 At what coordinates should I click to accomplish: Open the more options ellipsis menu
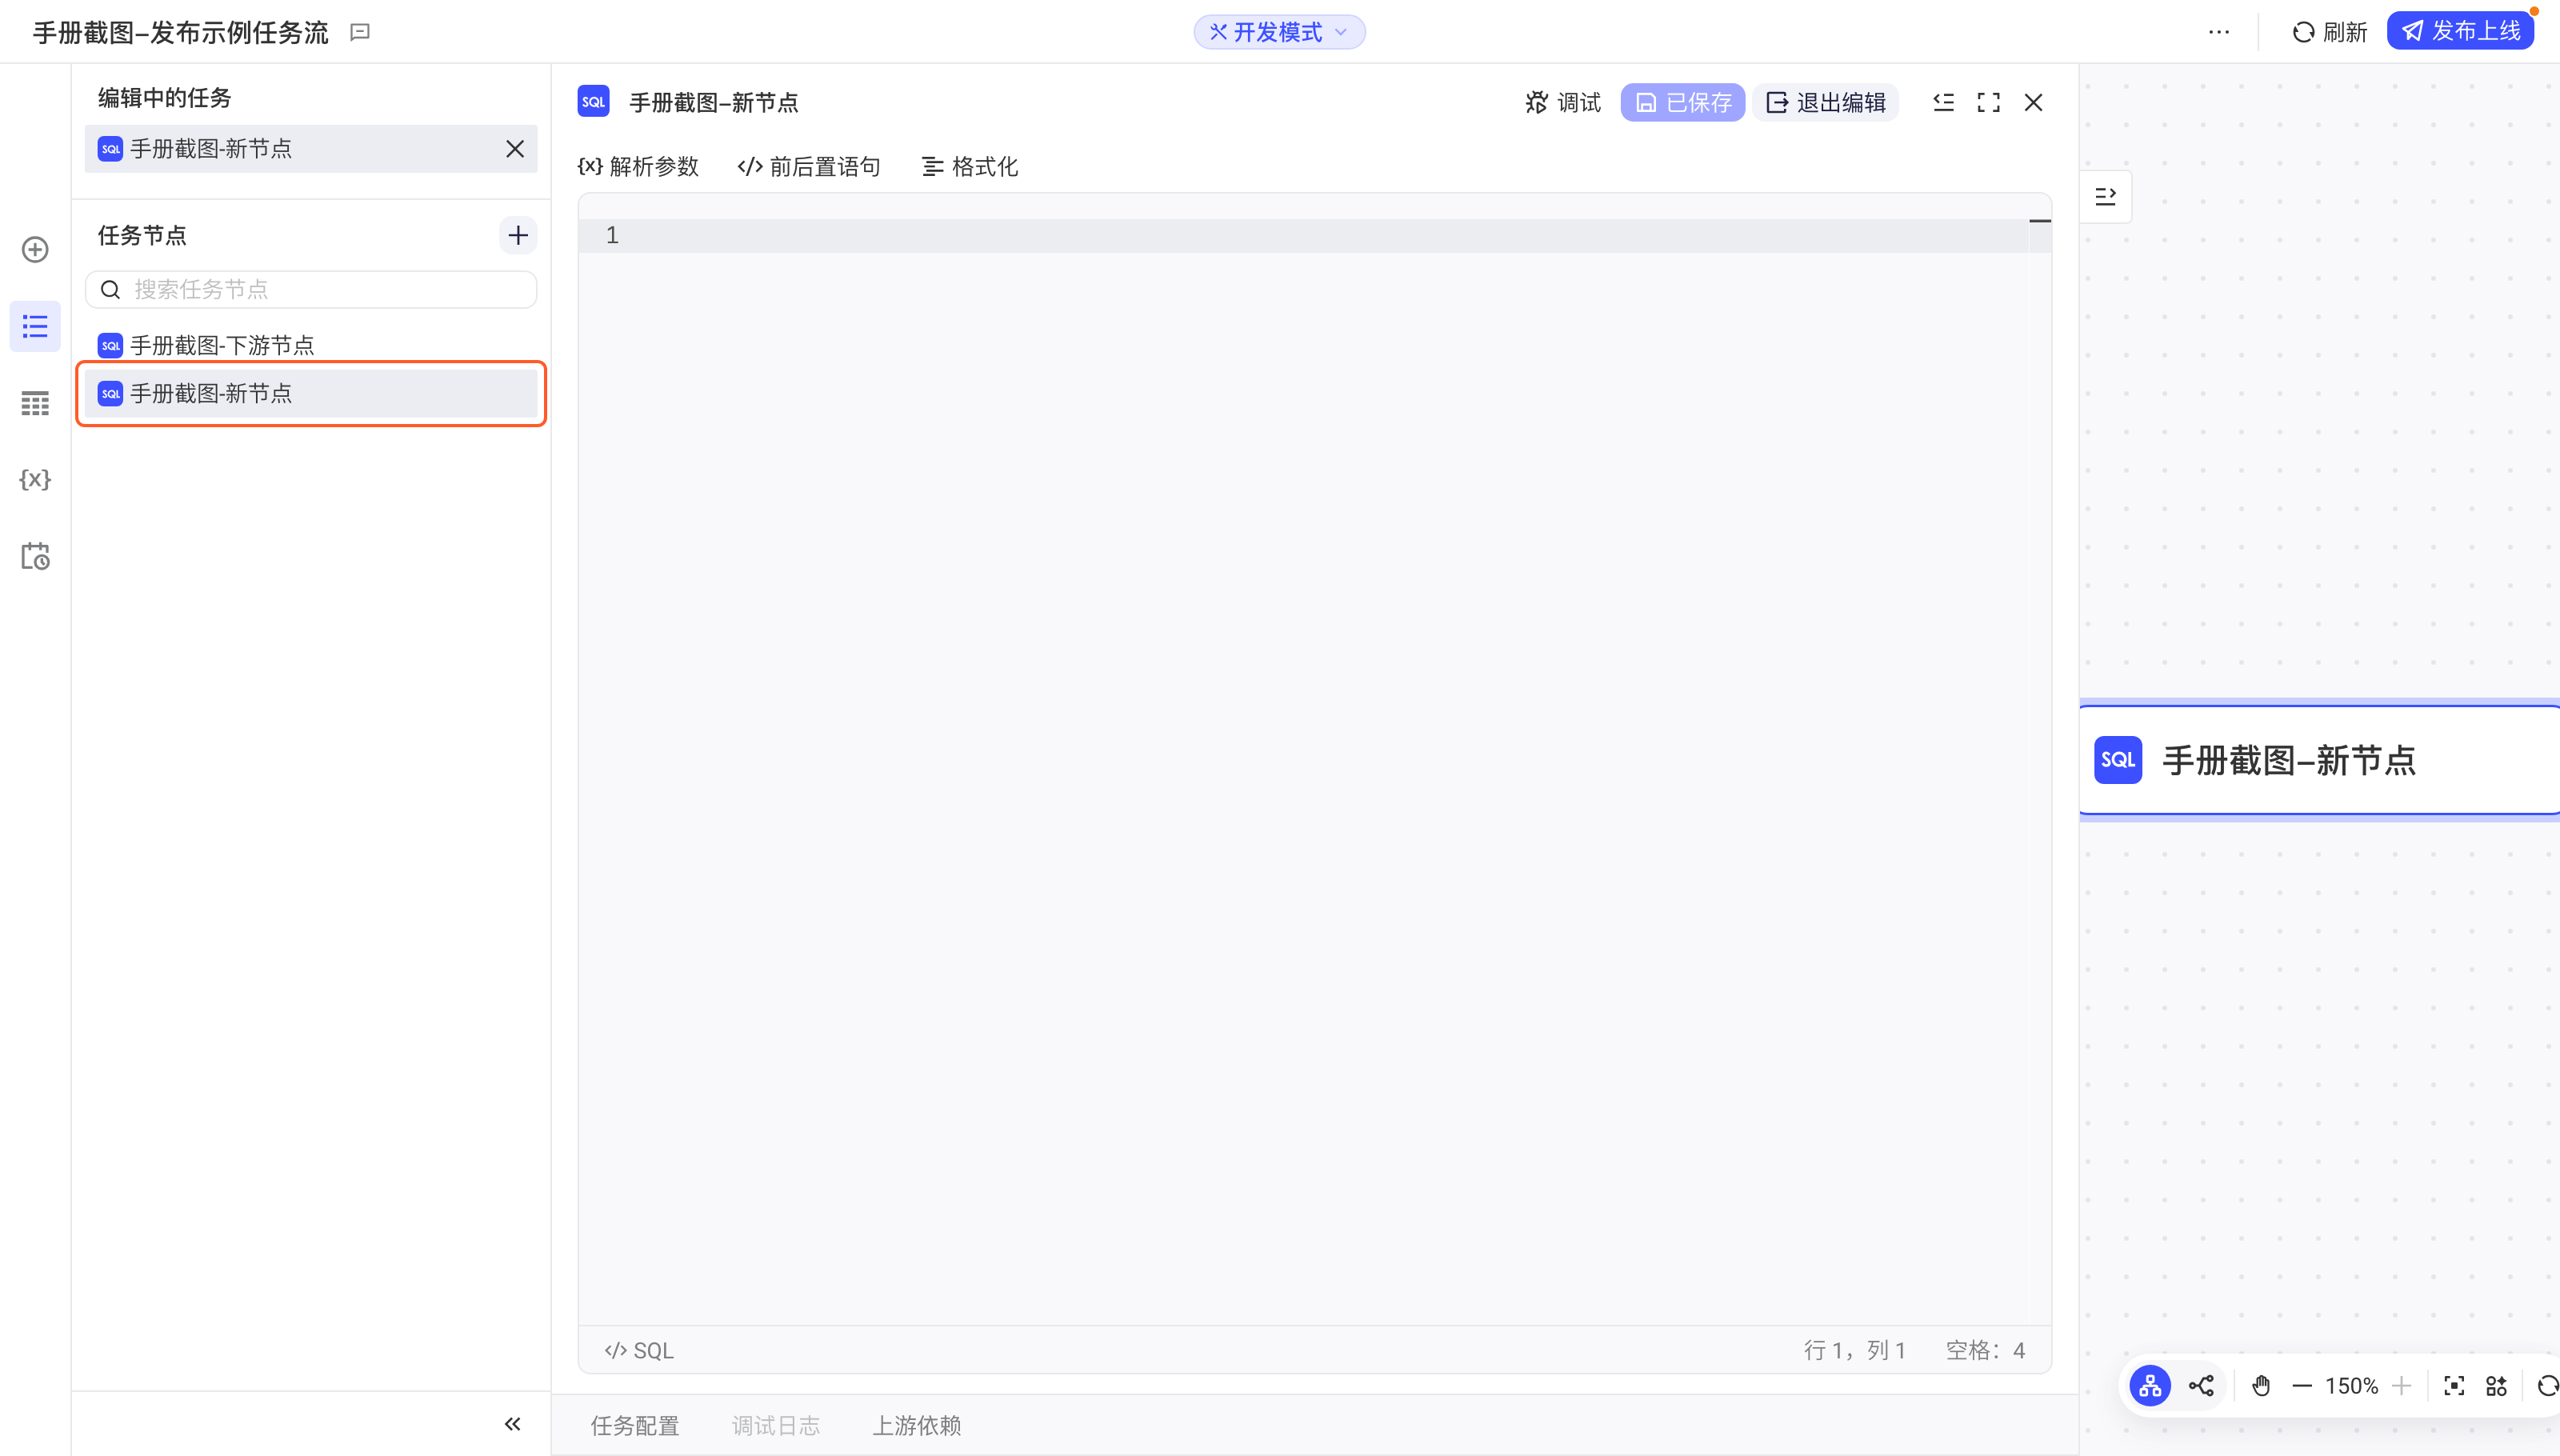2219,32
